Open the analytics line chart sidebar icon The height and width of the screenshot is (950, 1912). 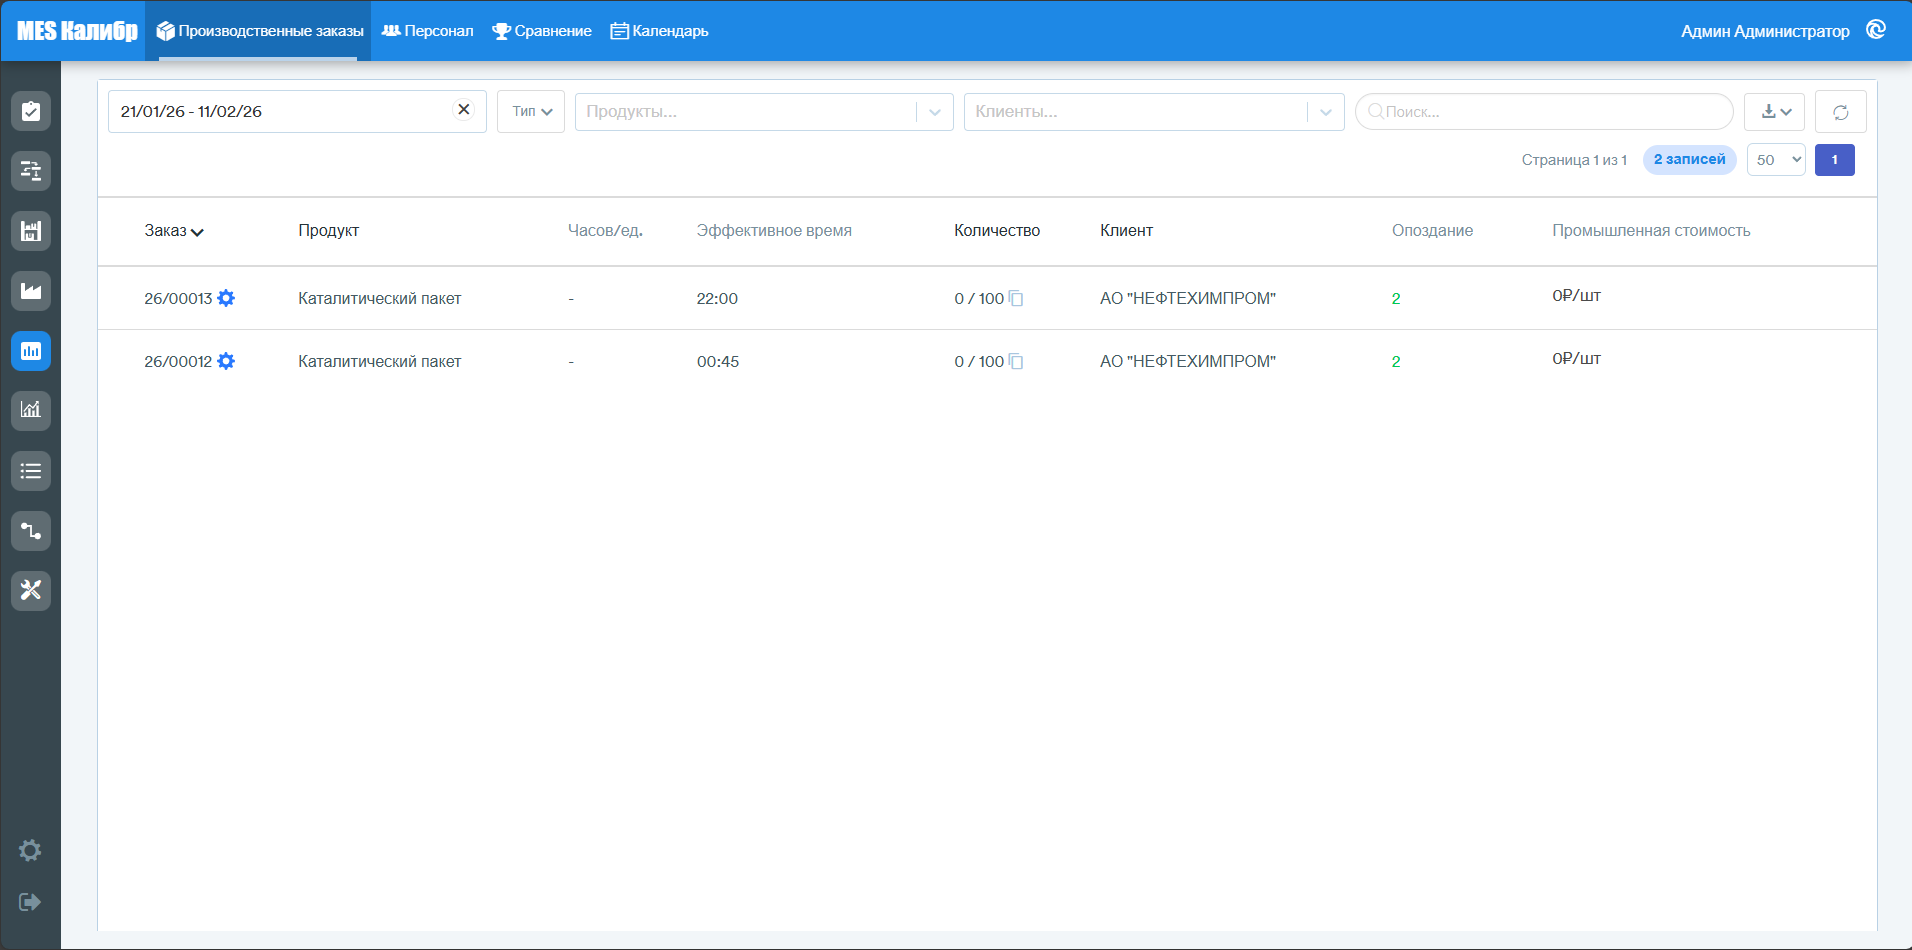[x=31, y=410]
